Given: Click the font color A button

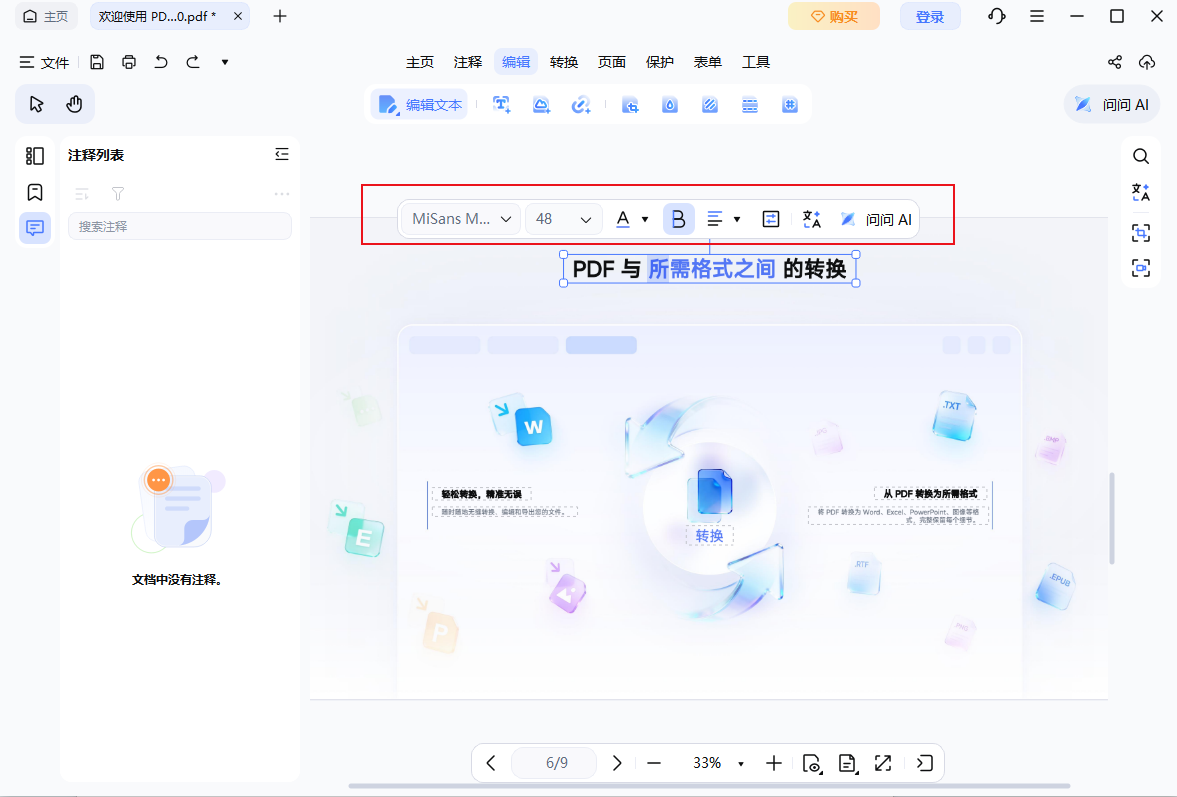Looking at the screenshot, I should tap(623, 219).
